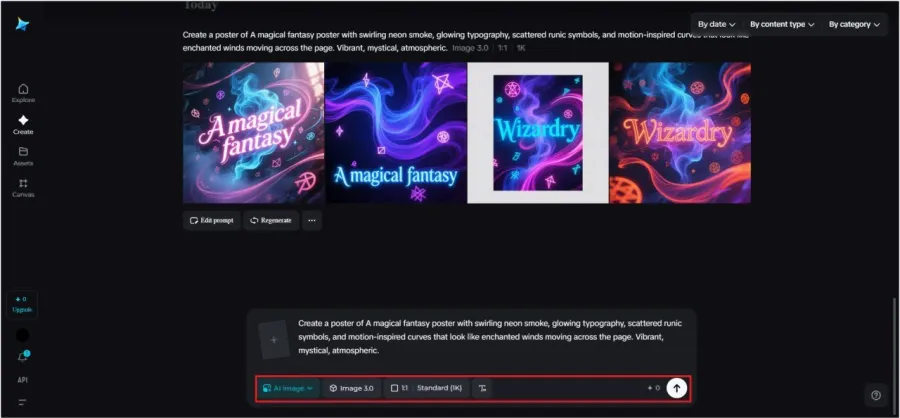Click the Upgrade credits button
The height and width of the screenshot is (418, 900).
tap(23, 304)
